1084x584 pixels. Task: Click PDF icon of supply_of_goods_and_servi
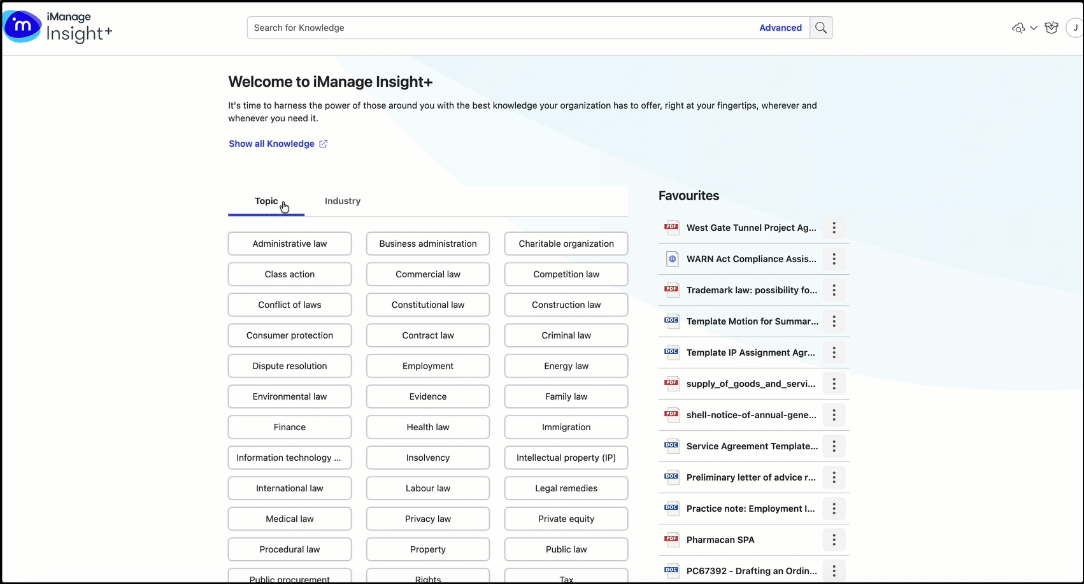[x=671, y=383]
